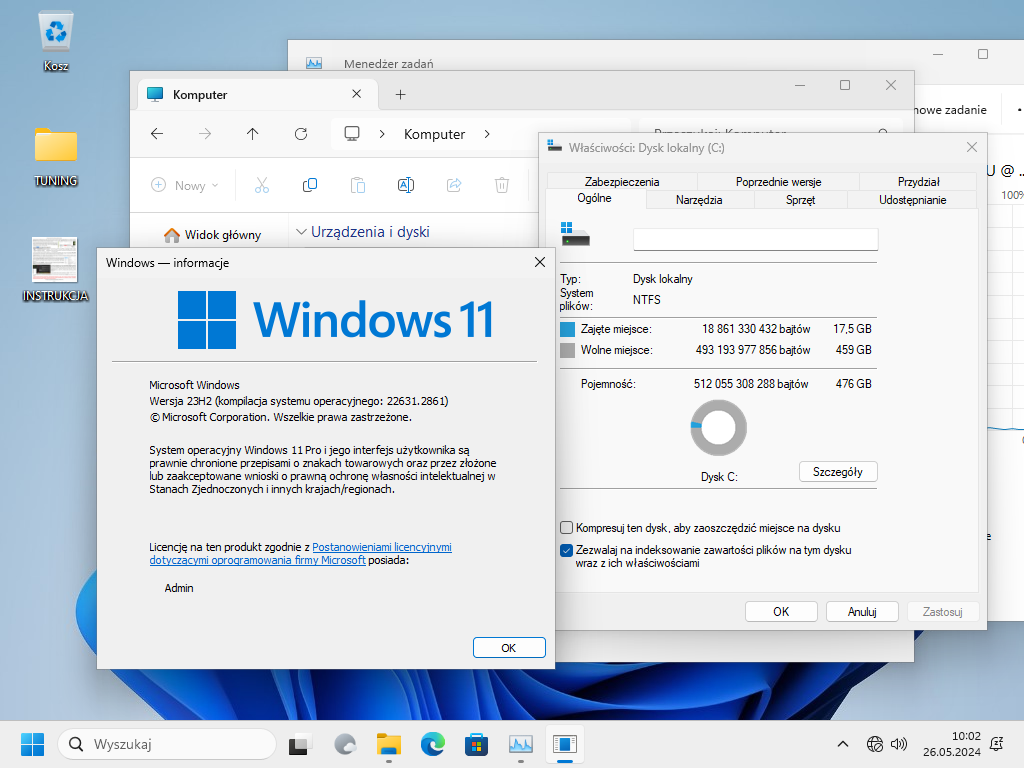The image size is (1024, 768).
Task: Switch to the Udostępnianie tab
Action: [912, 200]
